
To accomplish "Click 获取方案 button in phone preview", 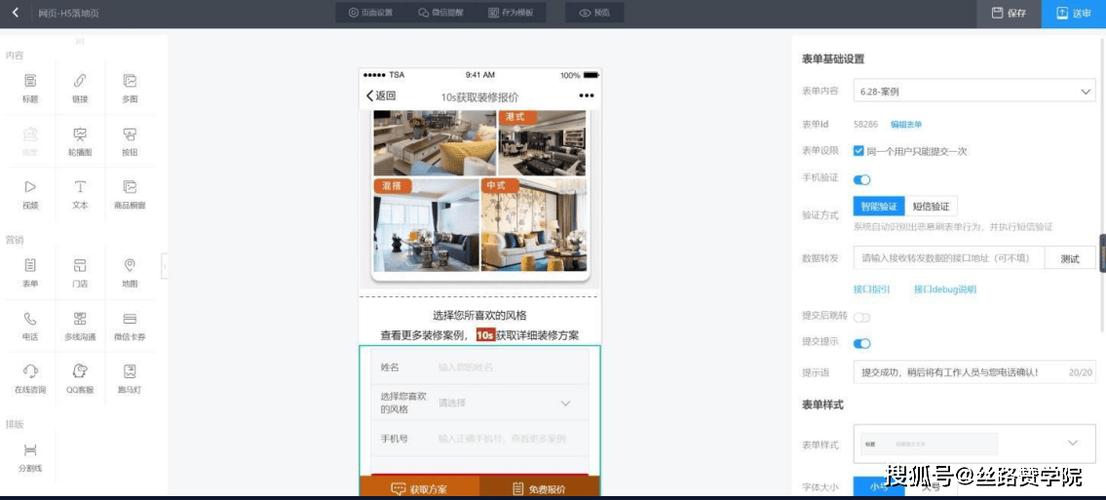I will [x=419, y=487].
